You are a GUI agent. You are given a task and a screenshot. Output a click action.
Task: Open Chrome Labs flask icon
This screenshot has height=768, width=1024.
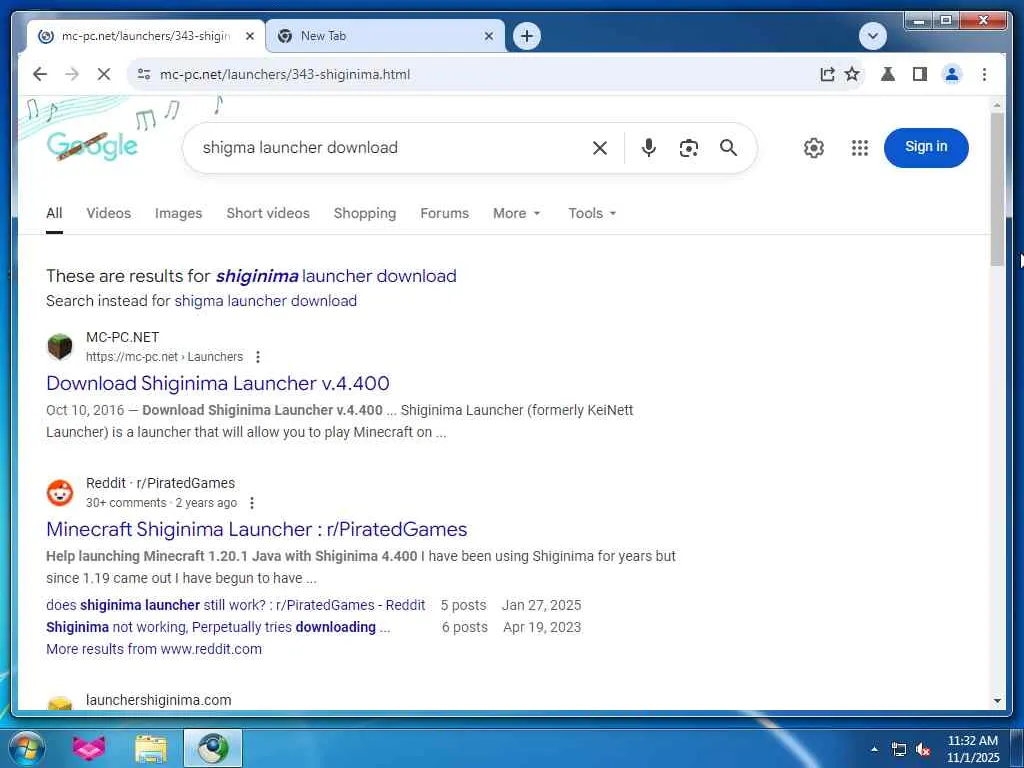click(888, 74)
